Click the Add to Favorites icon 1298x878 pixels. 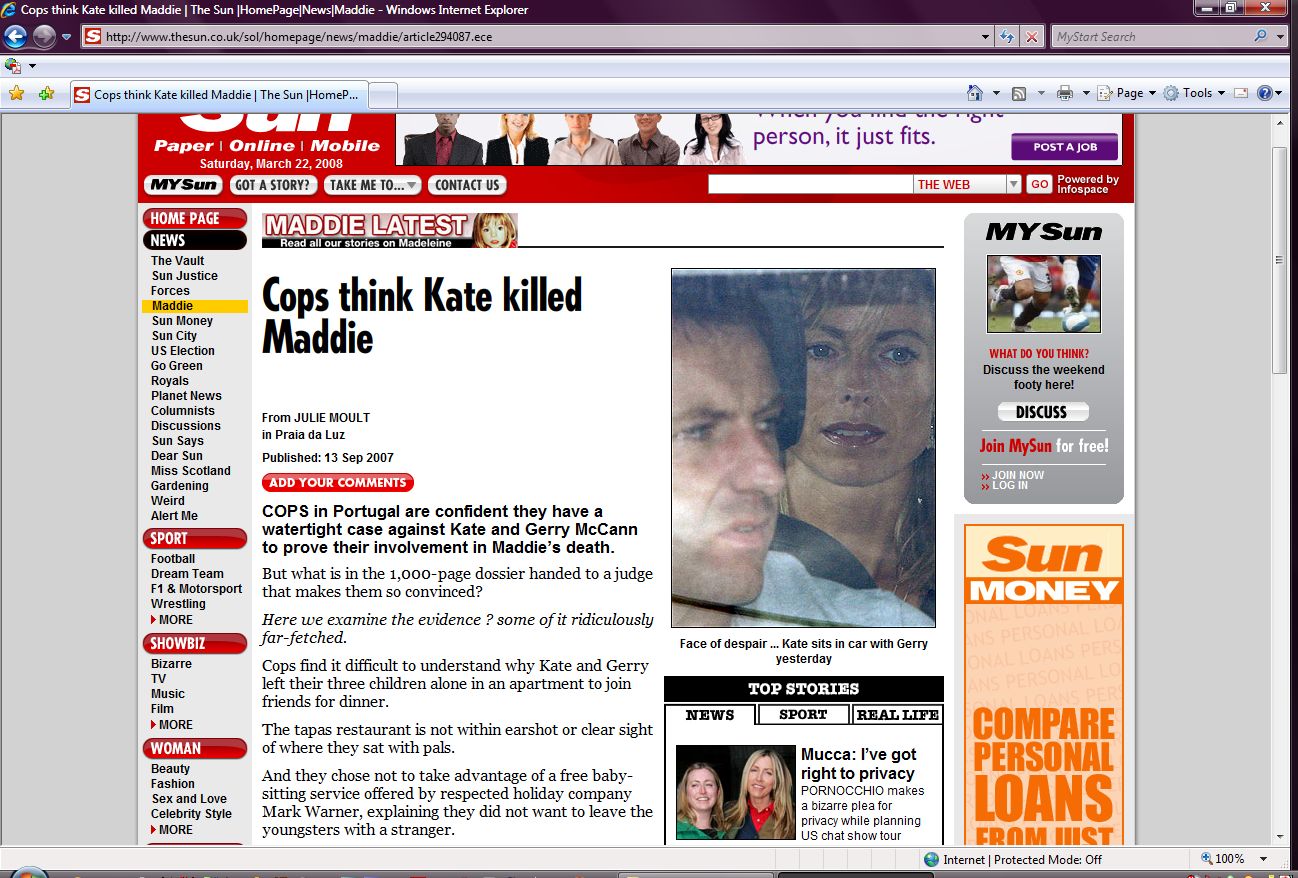[x=46, y=93]
